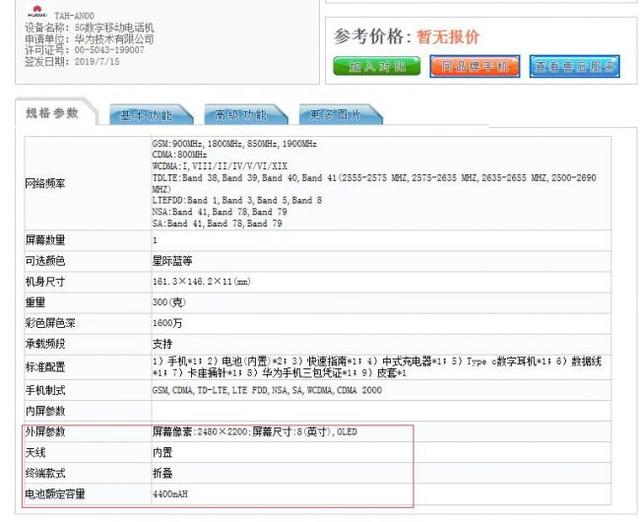Click the 承载频段 row label
This screenshot has height=522, width=640.
[45, 344]
